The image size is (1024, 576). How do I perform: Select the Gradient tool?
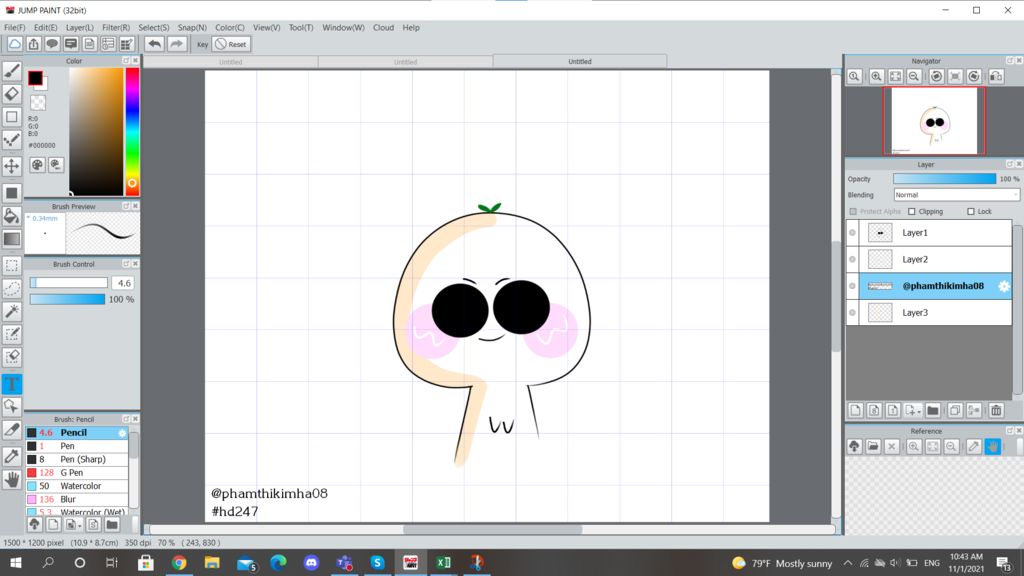[12, 239]
